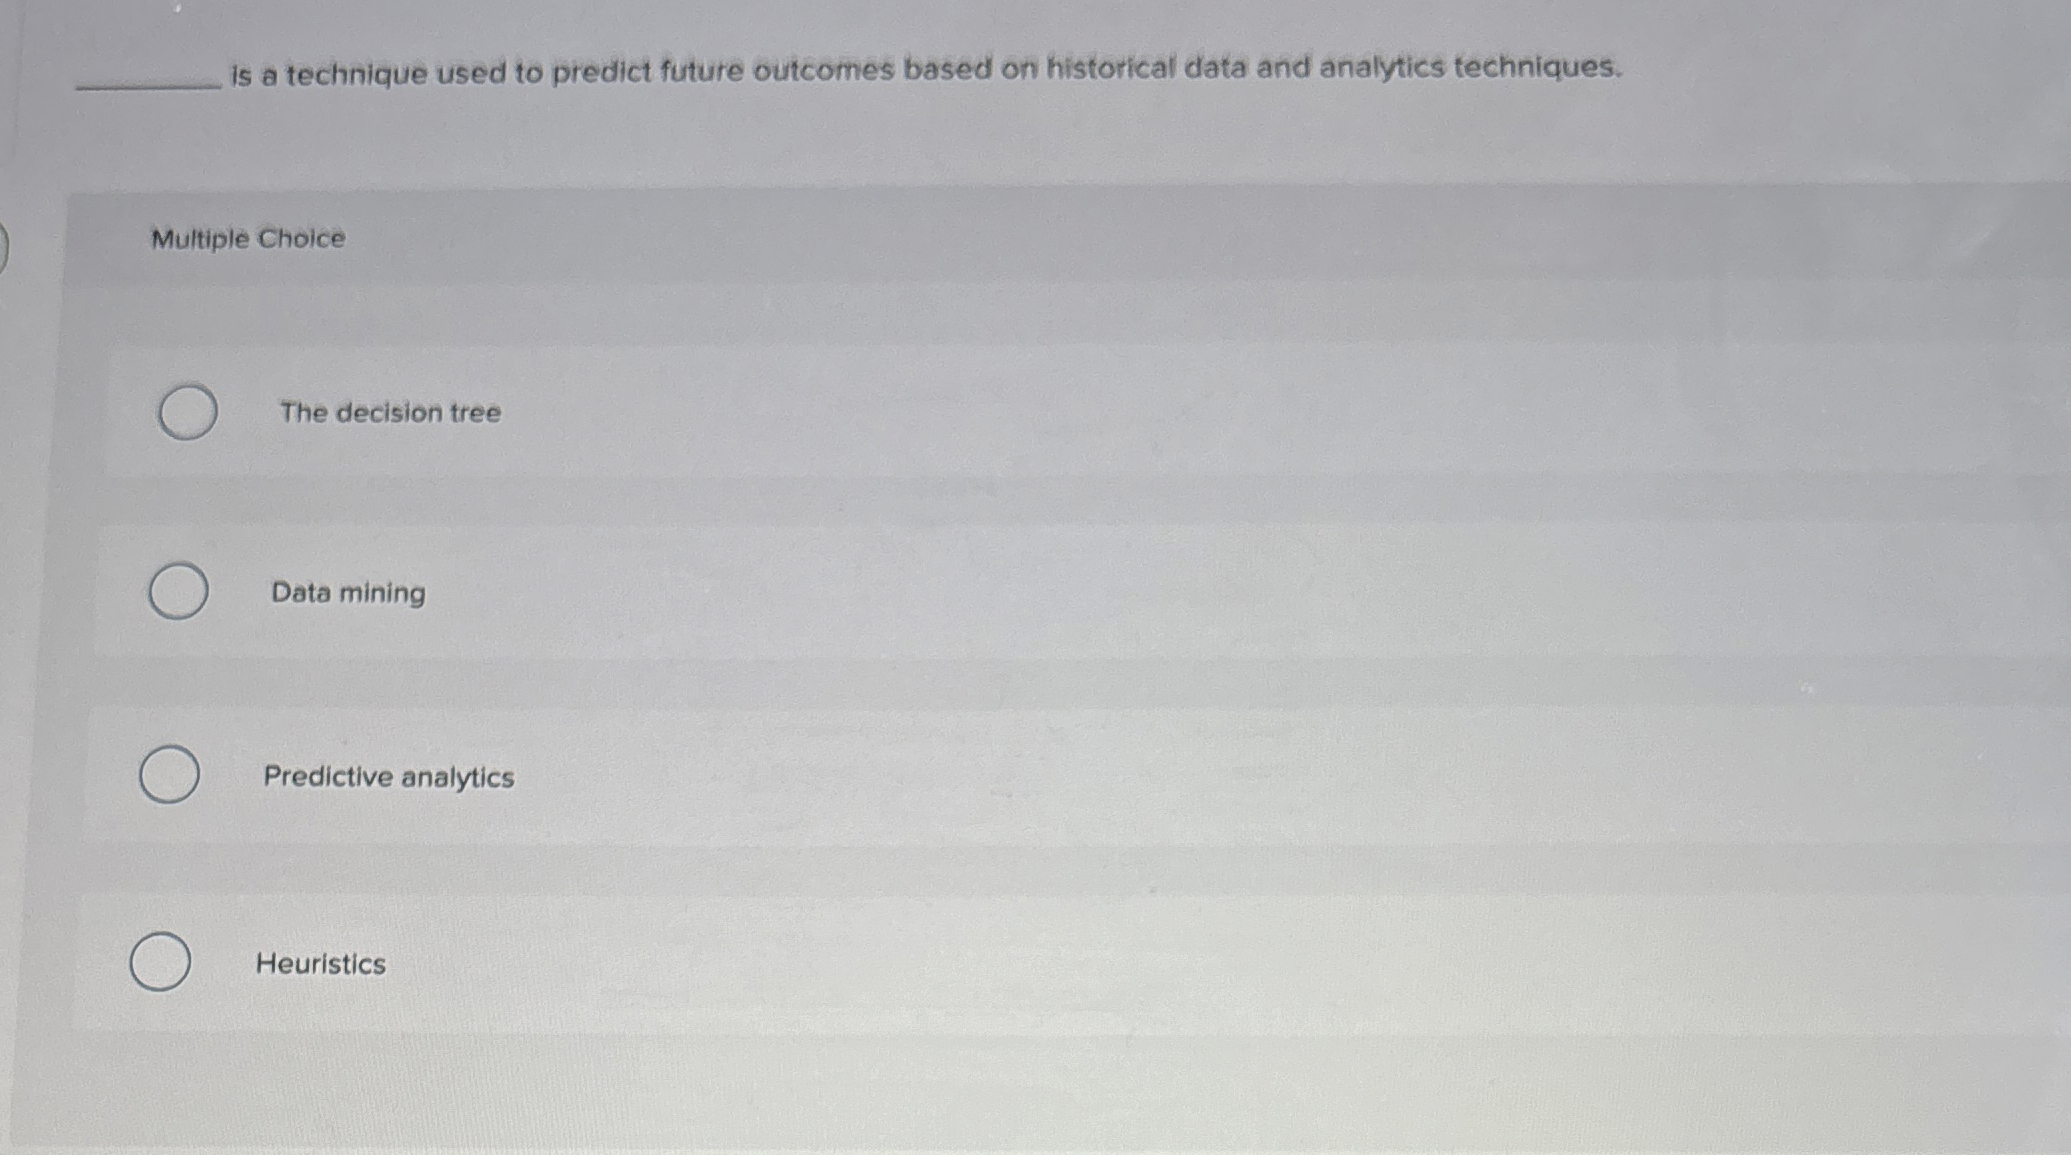
Task: Select the radio button for Heuristics
Action: pos(162,963)
